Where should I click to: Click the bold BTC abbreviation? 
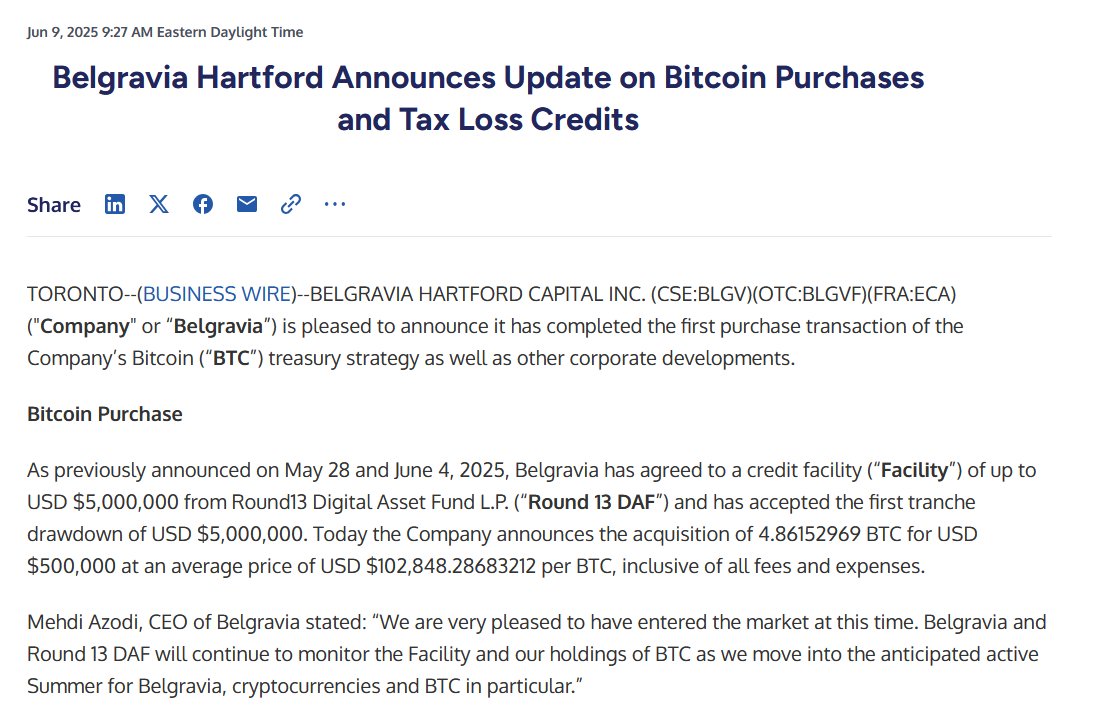231,358
